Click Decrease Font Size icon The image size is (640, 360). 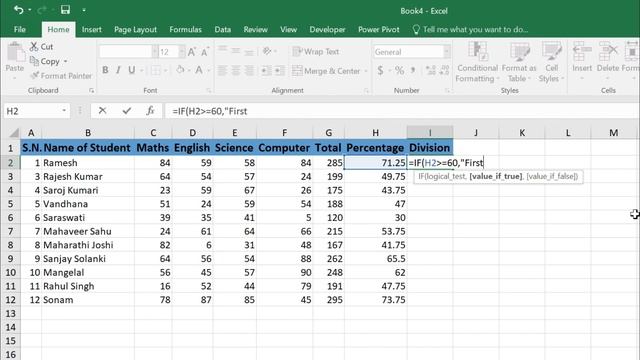click(x=204, y=52)
